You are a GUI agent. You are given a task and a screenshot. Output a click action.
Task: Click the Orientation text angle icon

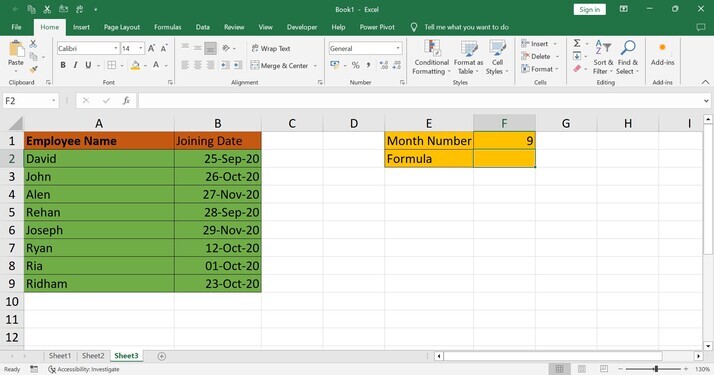click(x=226, y=48)
